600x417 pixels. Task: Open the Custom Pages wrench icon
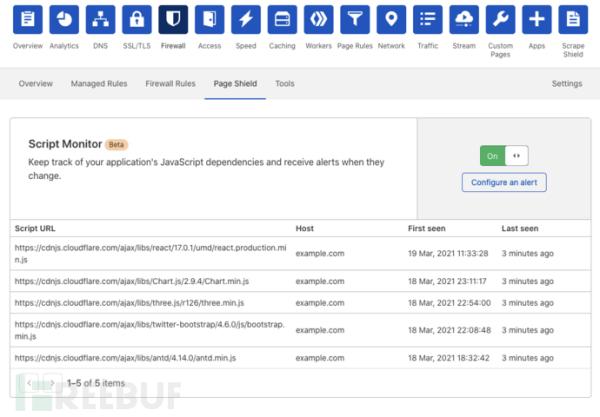click(501, 19)
